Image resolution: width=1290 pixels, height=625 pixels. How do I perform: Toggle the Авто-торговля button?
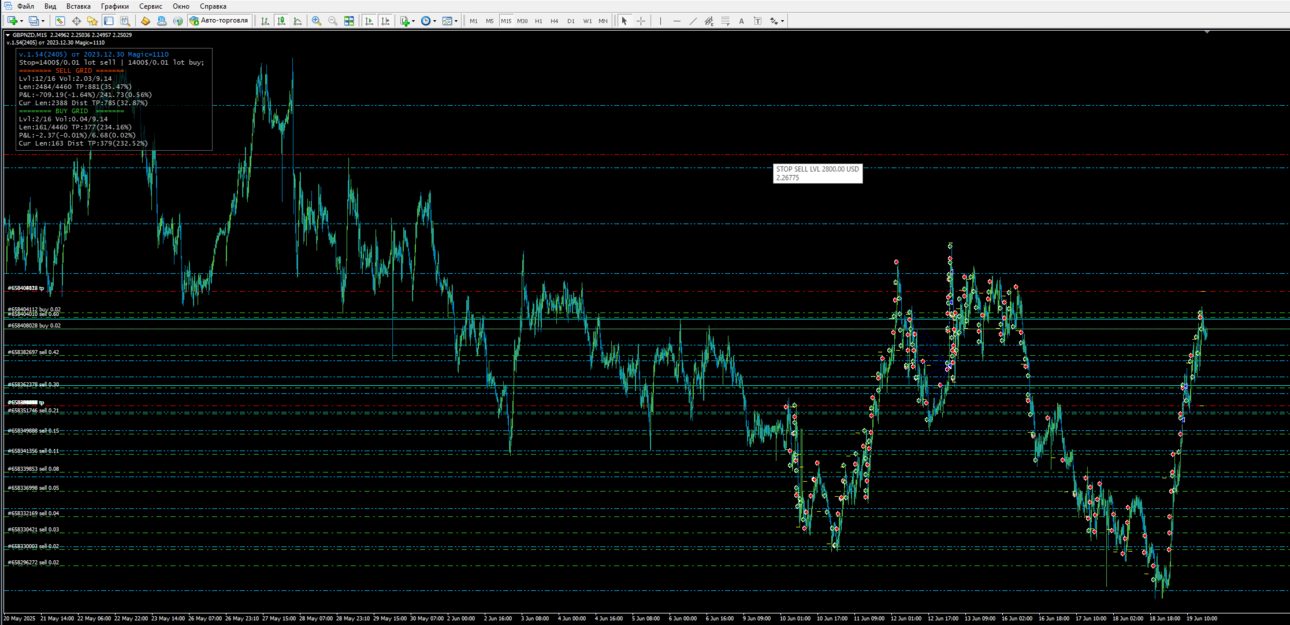coord(219,20)
